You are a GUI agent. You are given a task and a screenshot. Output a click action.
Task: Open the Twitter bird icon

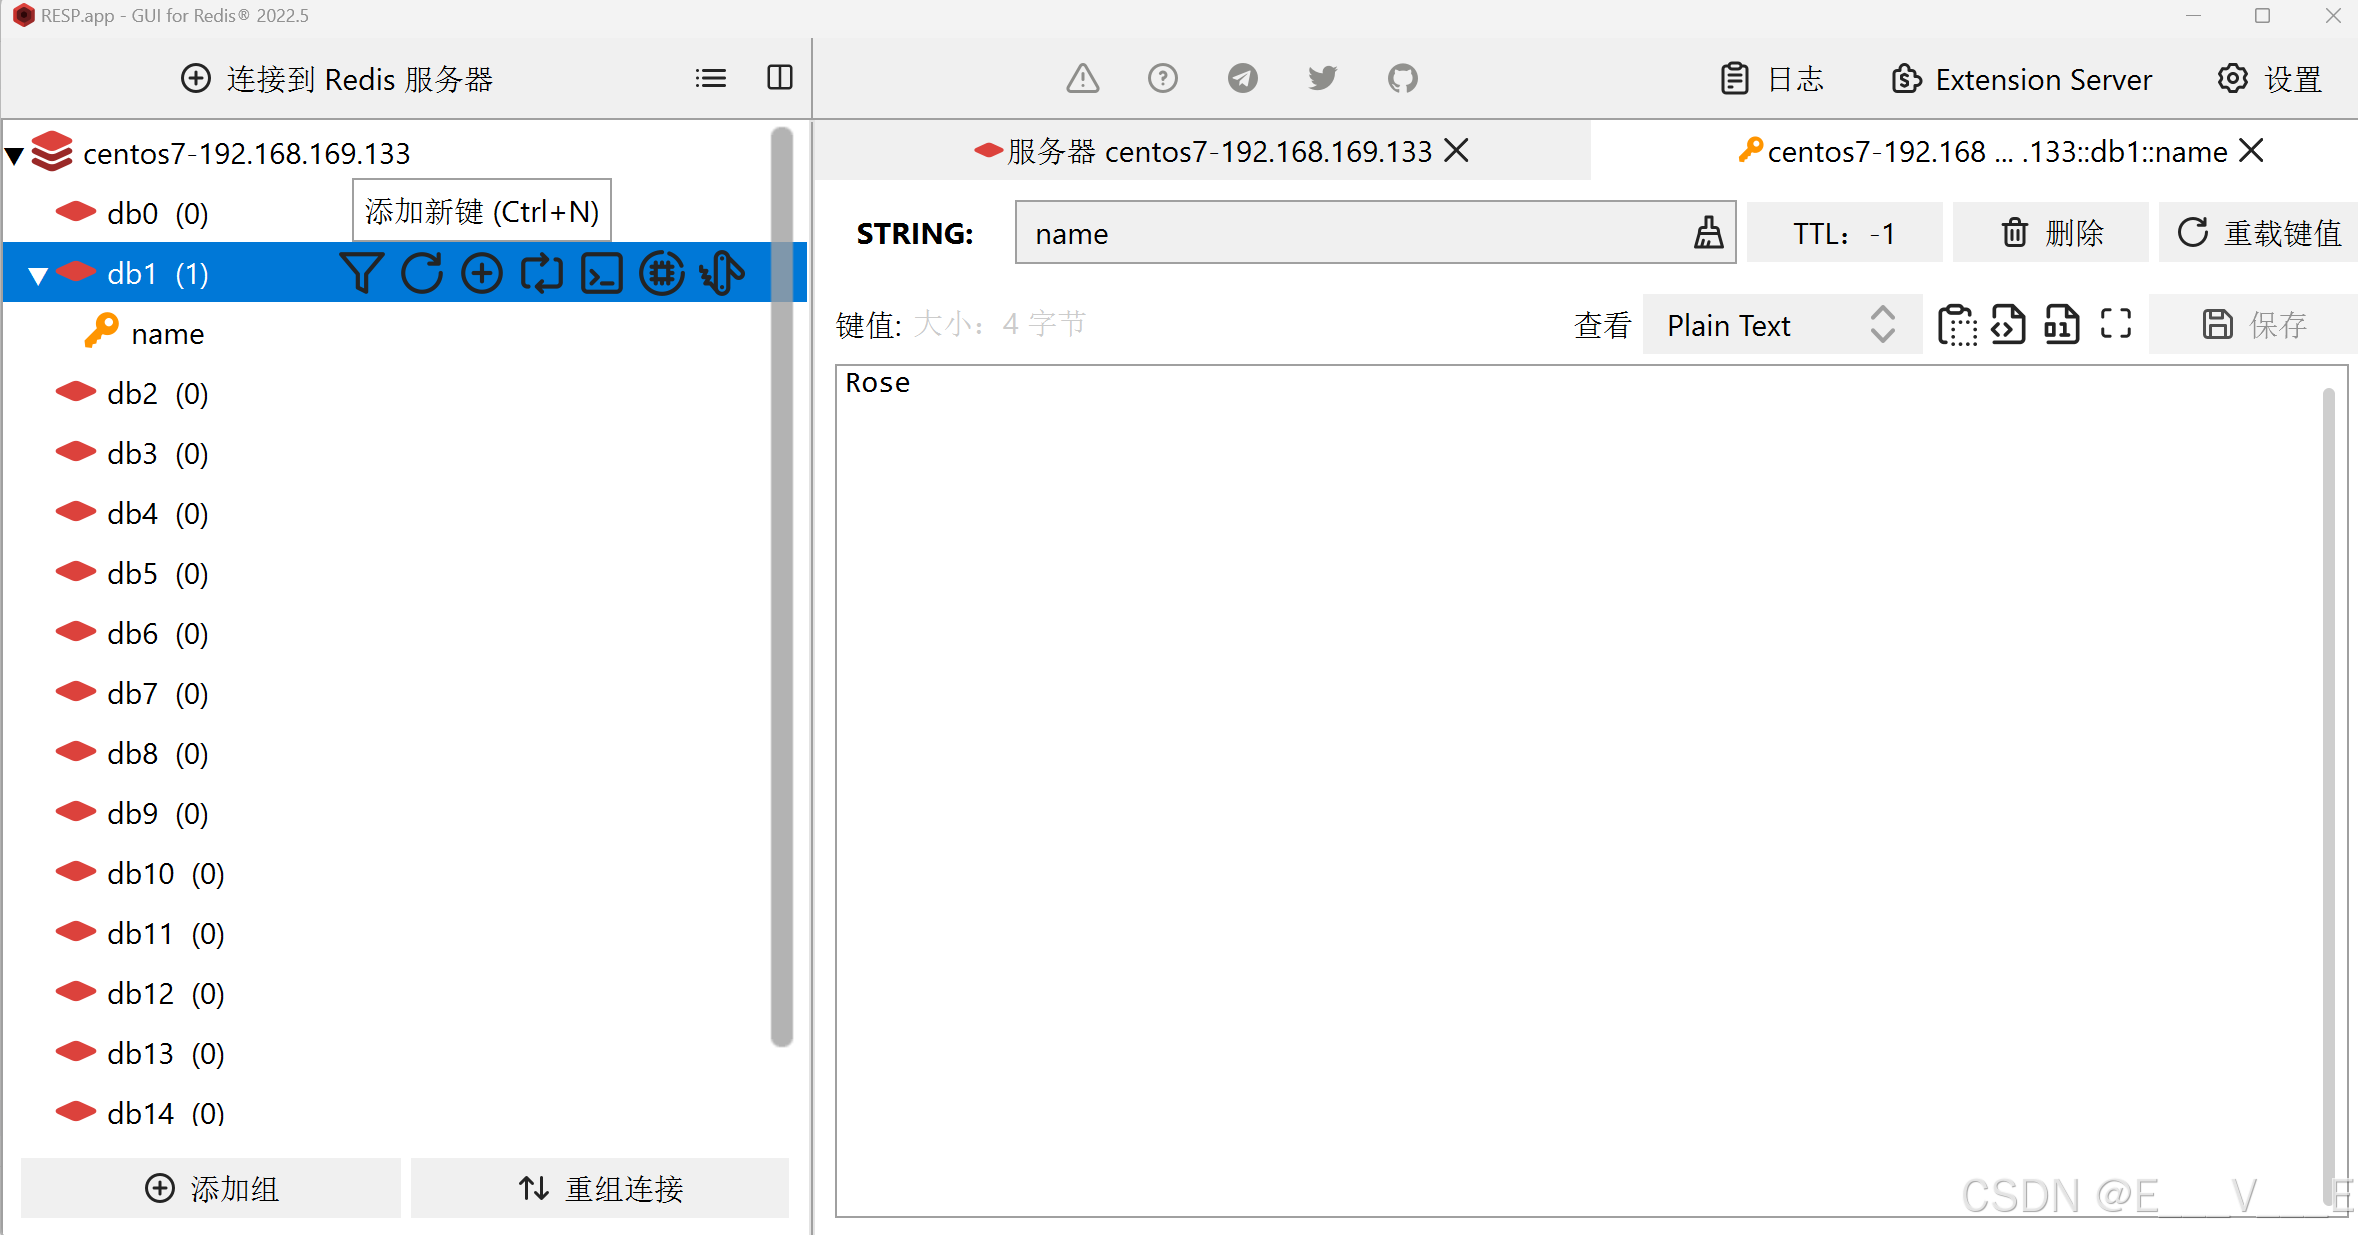coord(1322,78)
